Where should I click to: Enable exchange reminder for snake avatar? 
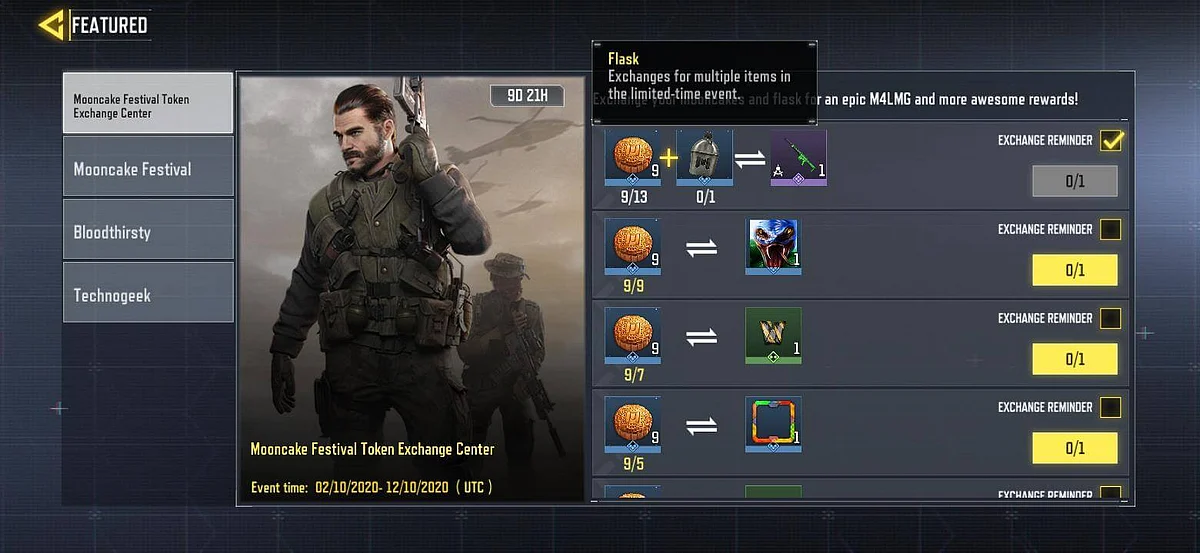click(1110, 230)
